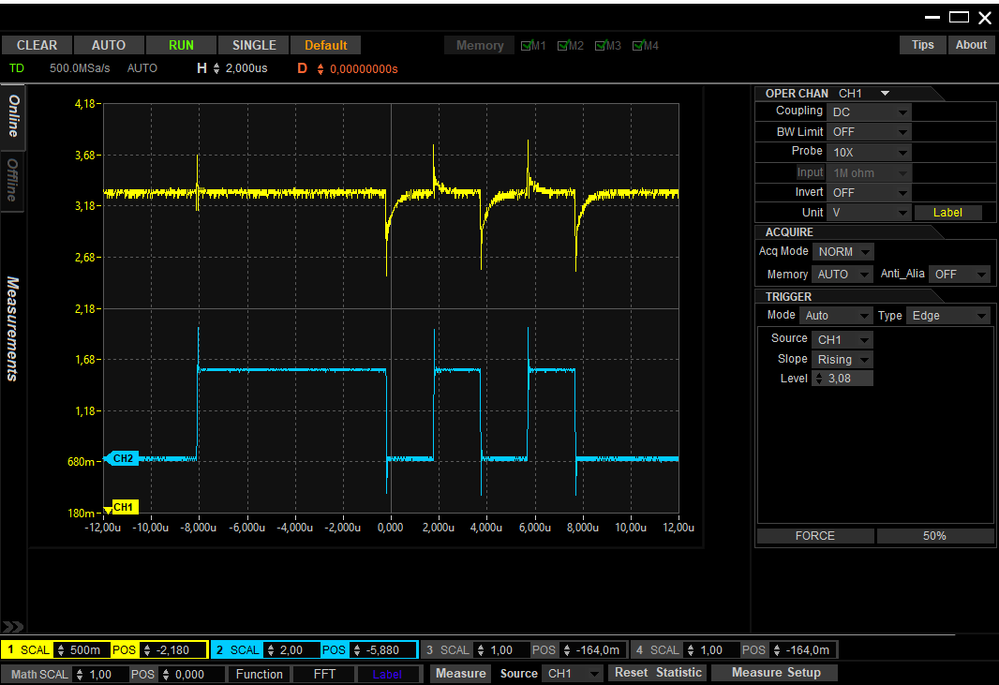Adjust delay D stepper arrows
This screenshot has width=999, height=685.
320,69
